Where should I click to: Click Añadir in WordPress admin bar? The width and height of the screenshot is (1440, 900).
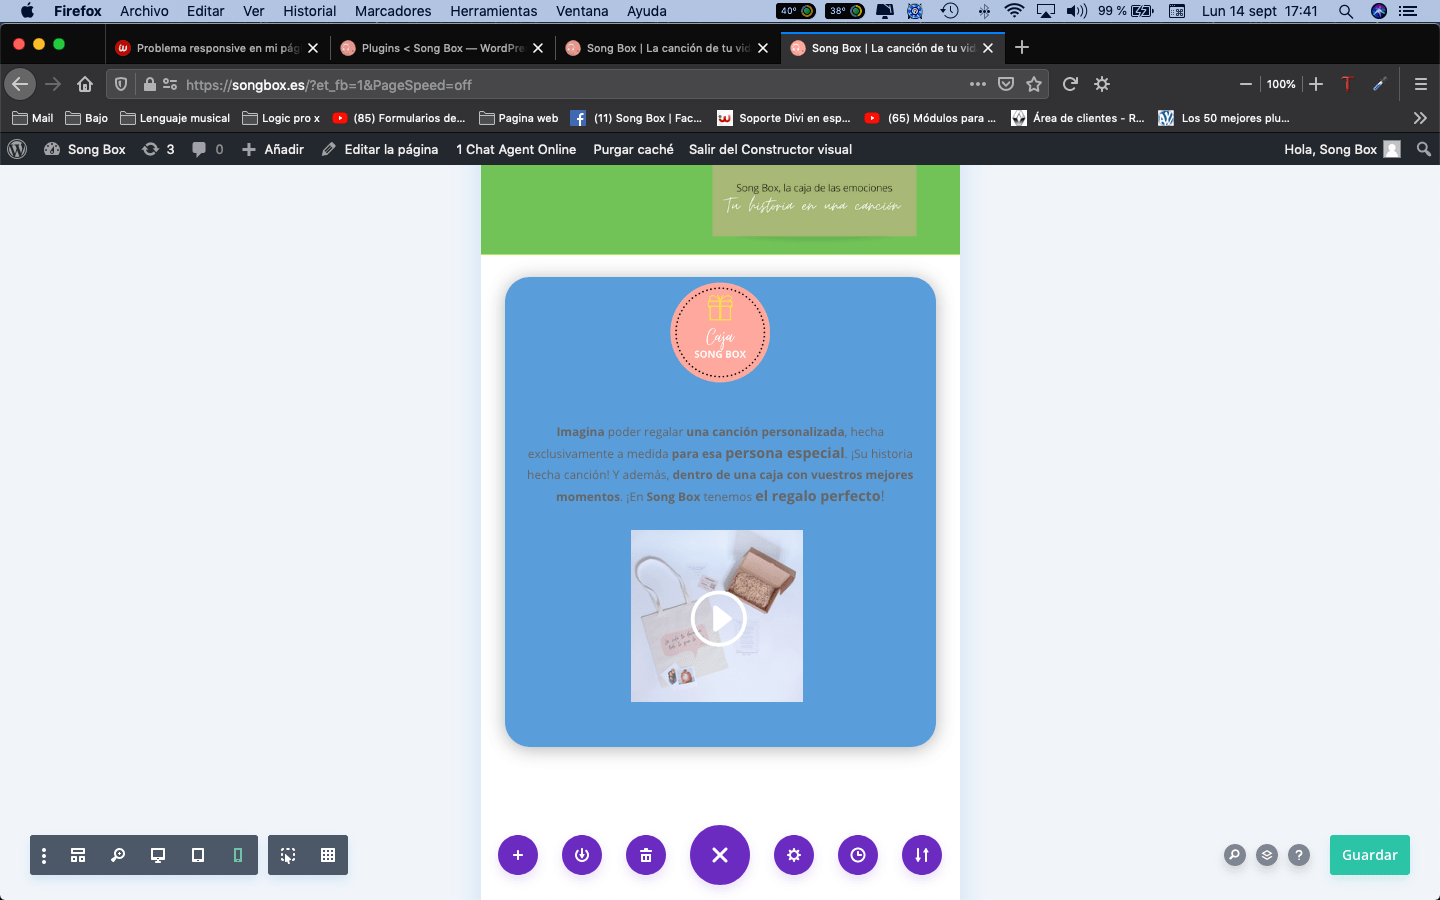(273, 149)
